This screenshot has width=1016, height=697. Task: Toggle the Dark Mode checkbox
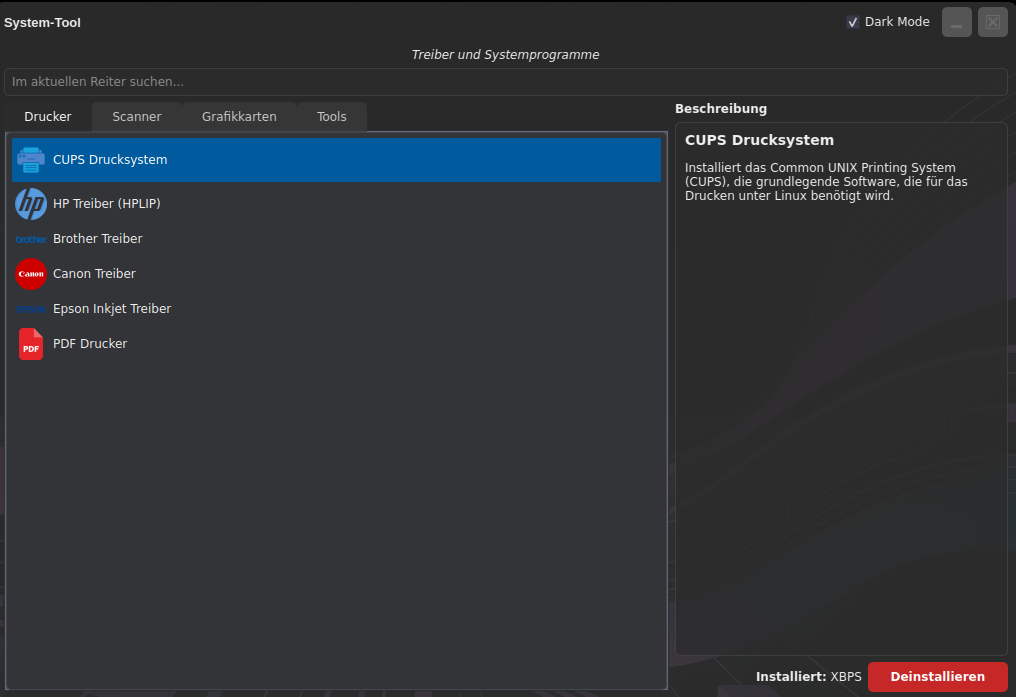[x=852, y=22]
